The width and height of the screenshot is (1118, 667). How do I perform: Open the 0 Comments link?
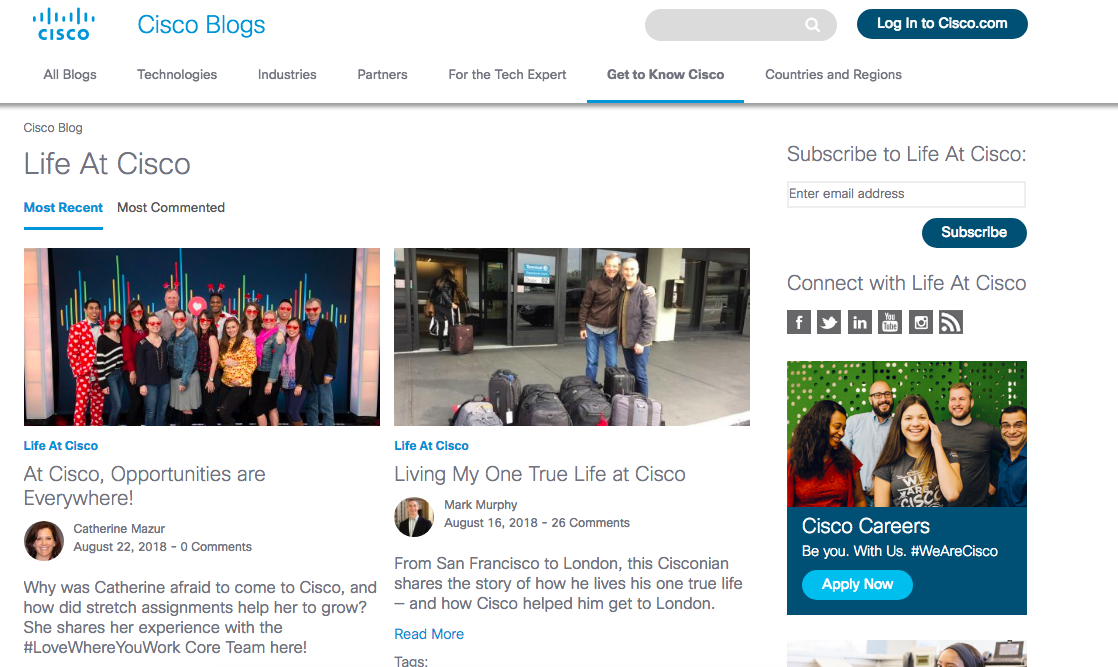tap(216, 547)
